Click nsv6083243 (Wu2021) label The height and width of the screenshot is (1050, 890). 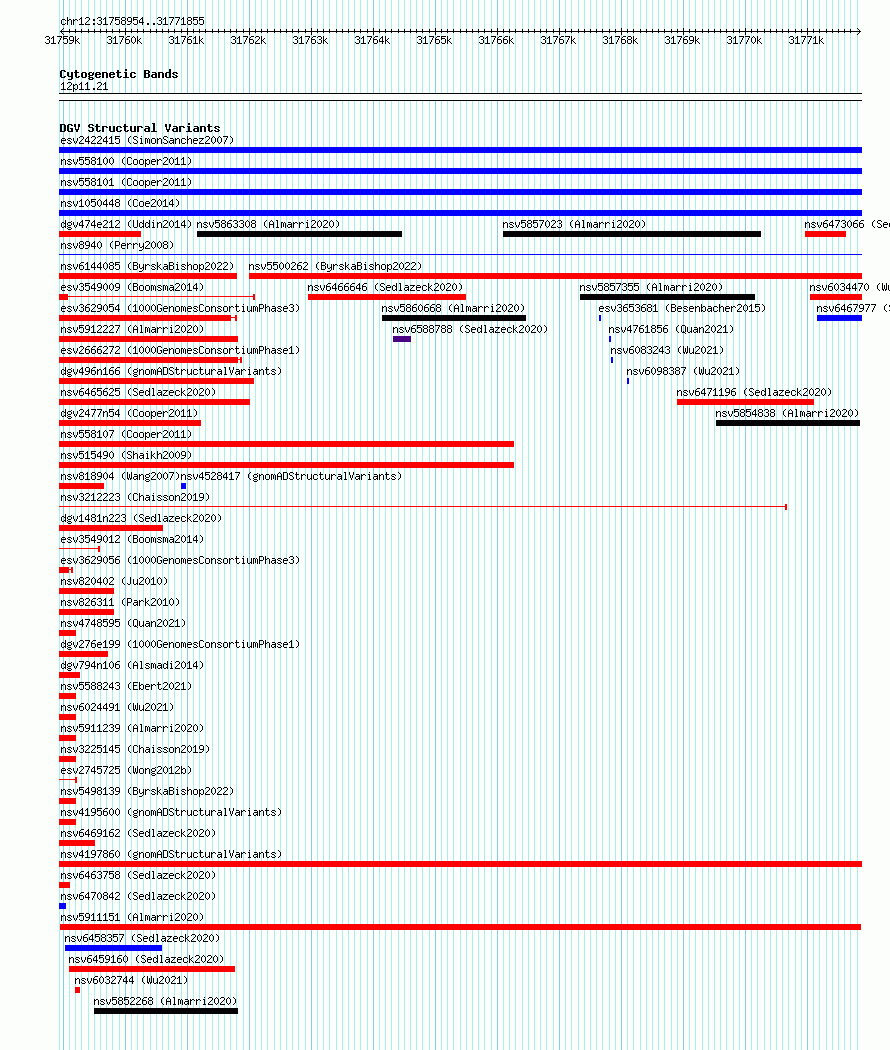pos(667,350)
